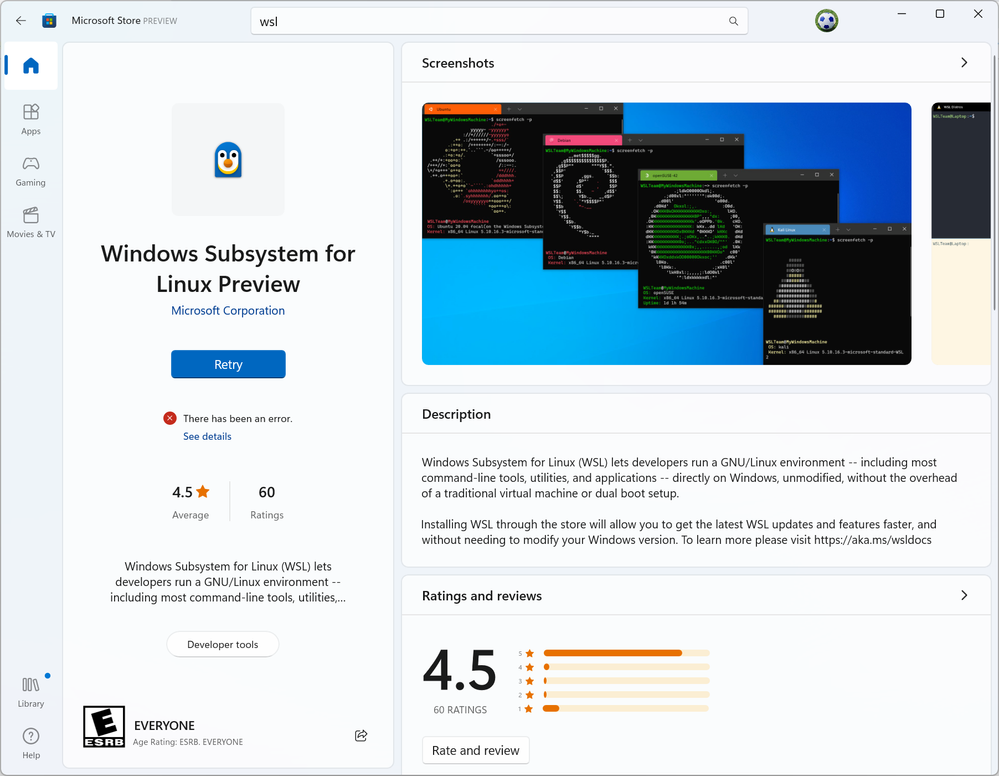Open the first WSL terminals screenshot
This screenshot has width=999, height=776.
666,234
